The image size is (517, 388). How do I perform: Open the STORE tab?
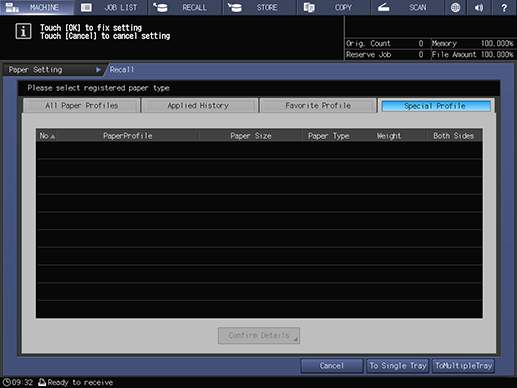[259, 7]
